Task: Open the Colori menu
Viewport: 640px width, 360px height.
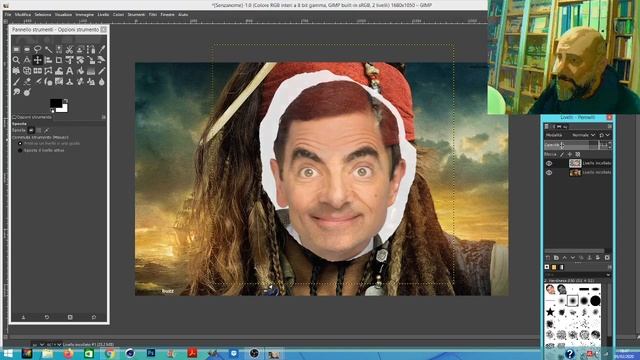Action: coord(118,14)
